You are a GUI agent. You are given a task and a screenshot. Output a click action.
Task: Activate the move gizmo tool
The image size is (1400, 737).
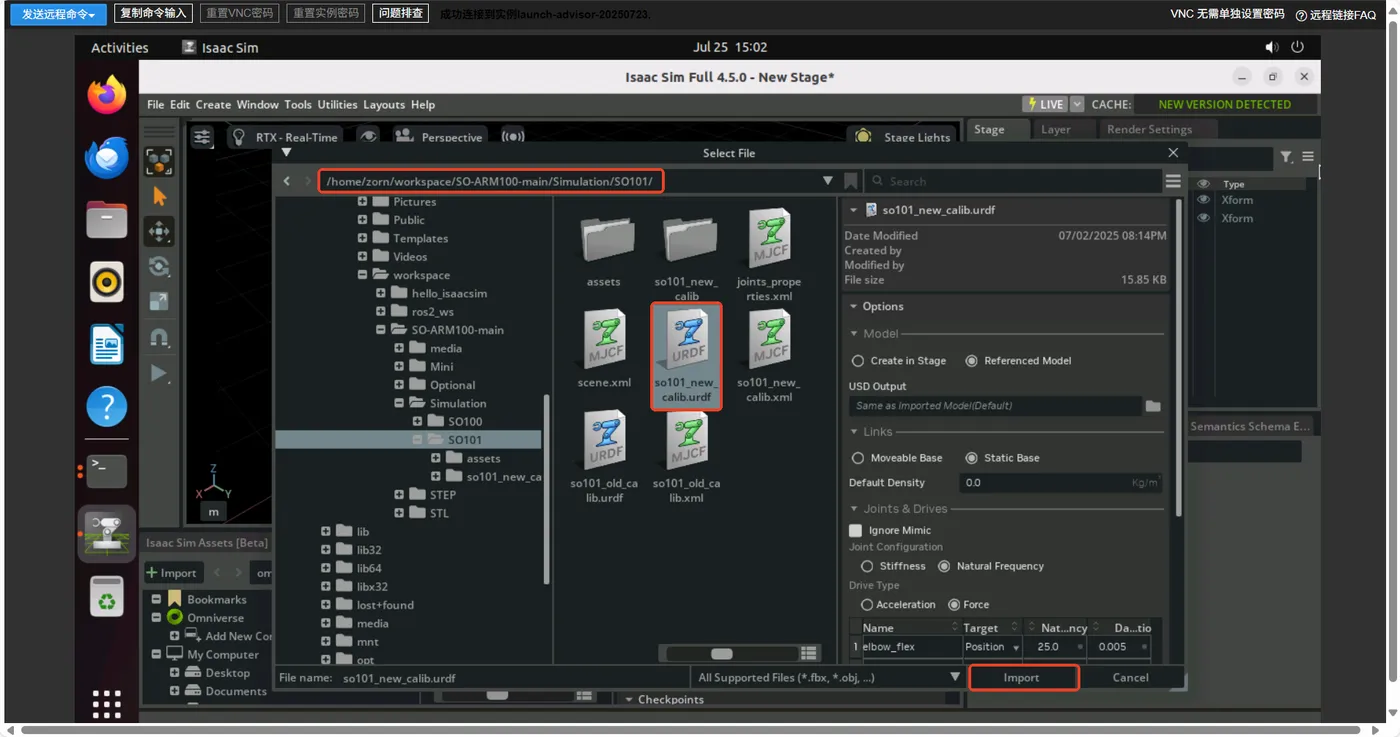(159, 231)
